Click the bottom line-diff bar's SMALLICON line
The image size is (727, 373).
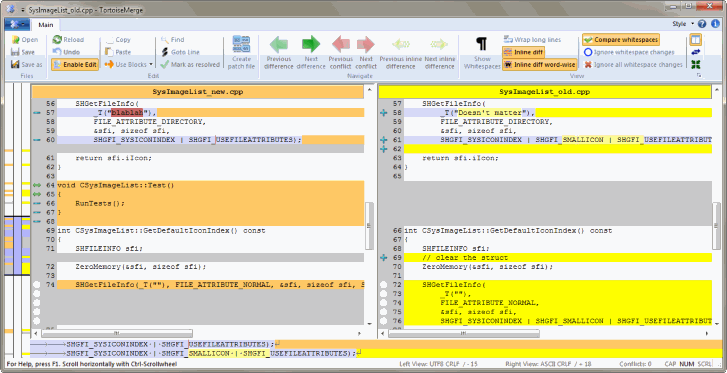click(x=376, y=354)
